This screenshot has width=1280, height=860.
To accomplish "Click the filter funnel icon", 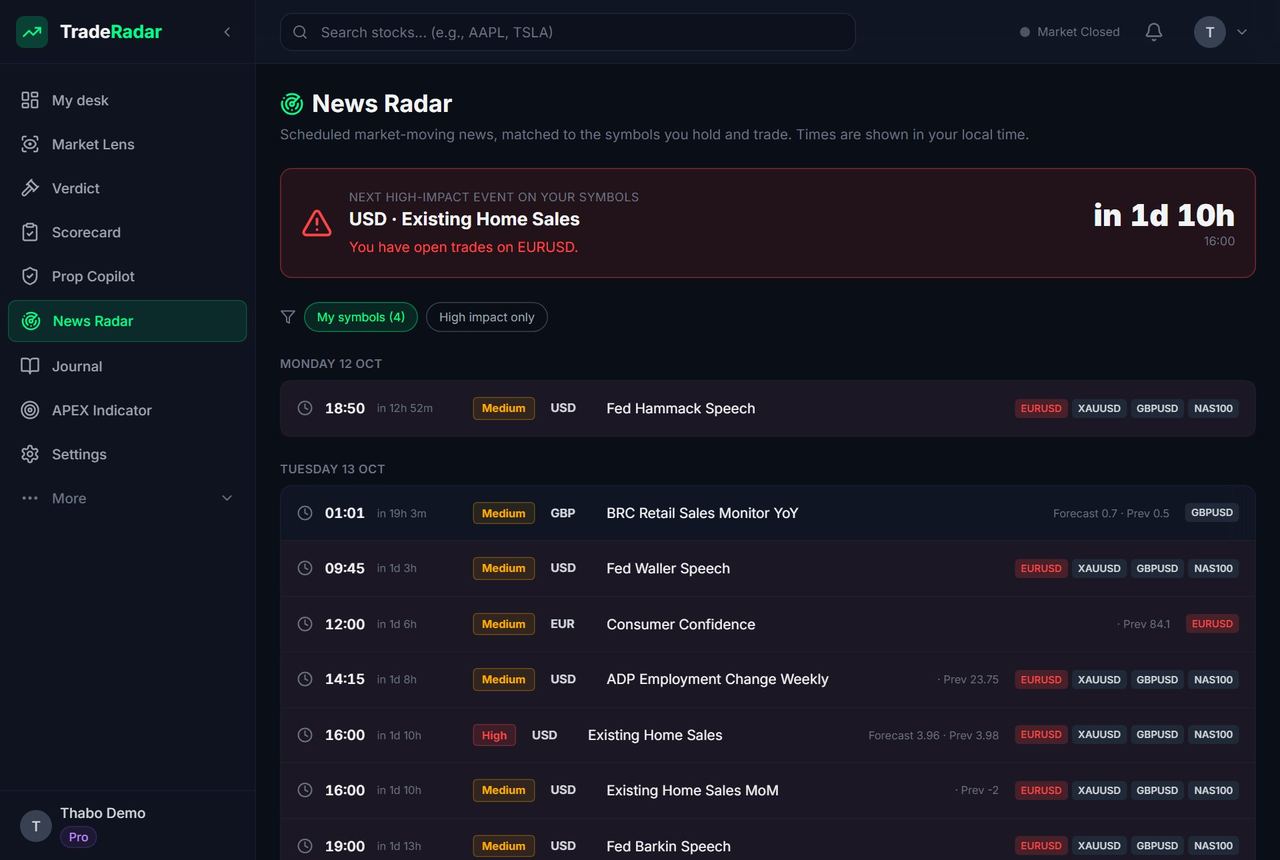I will click(288, 317).
